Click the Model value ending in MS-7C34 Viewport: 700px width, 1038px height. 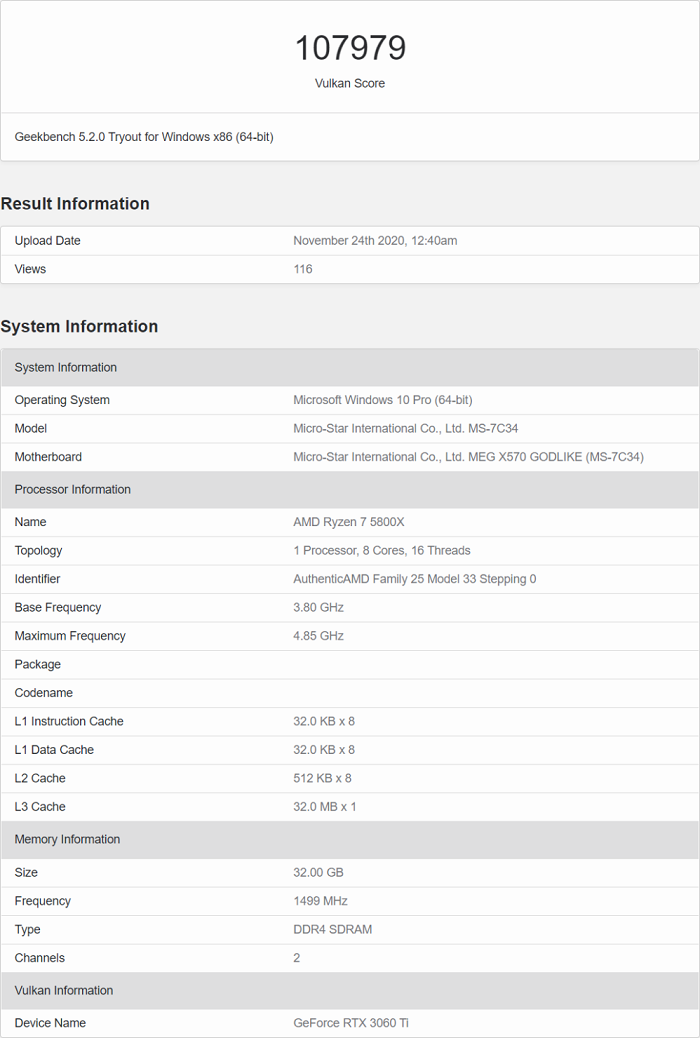[405, 429]
